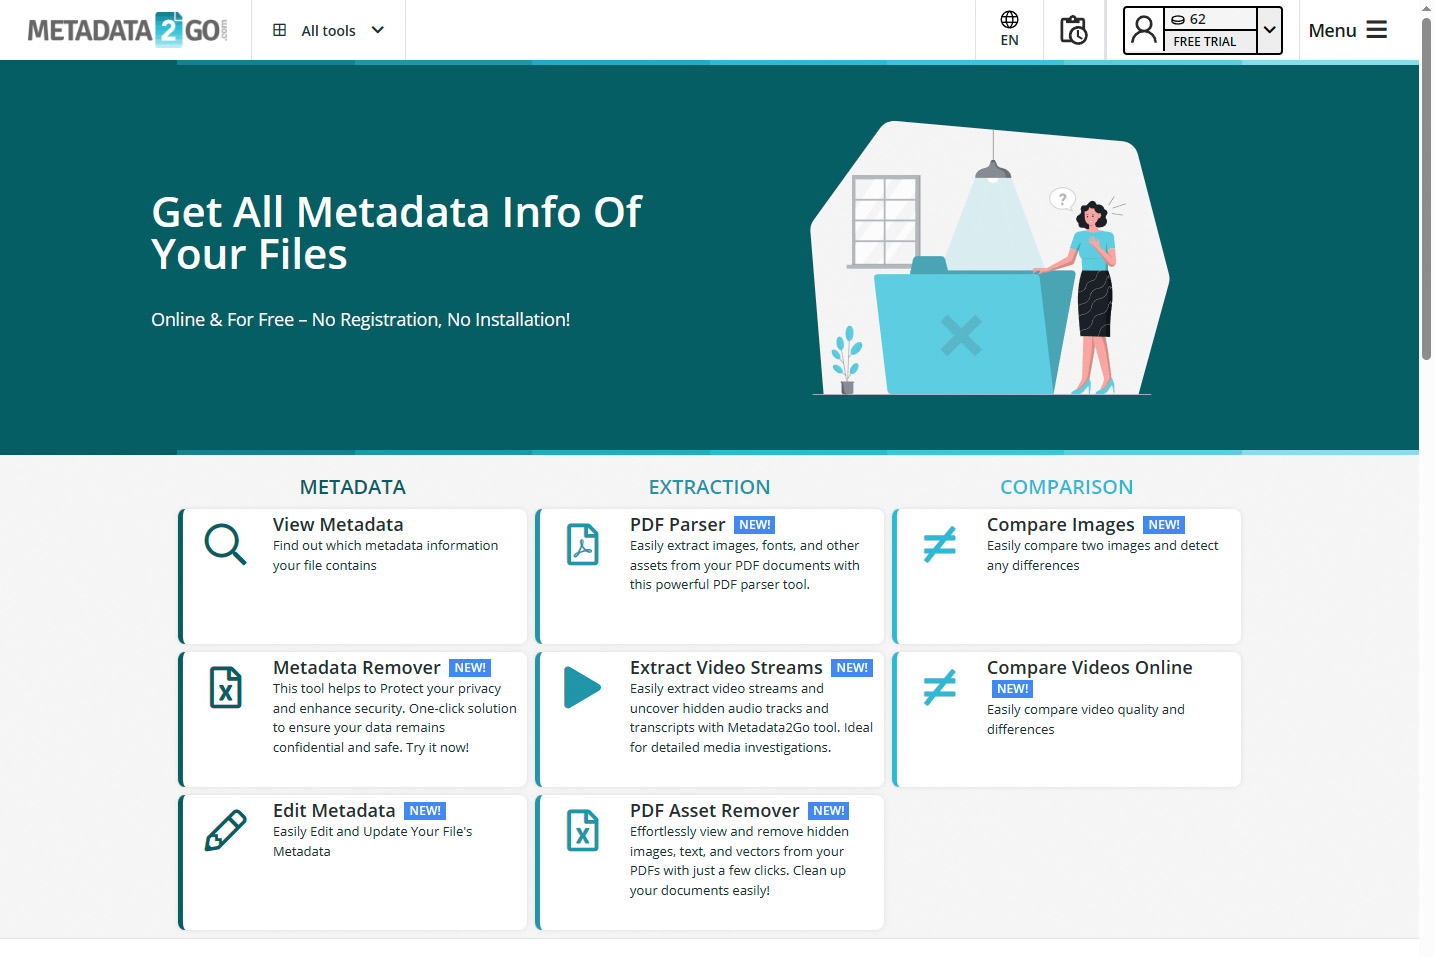
Task: Open the EN globe language selector
Action: click(1009, 29)
